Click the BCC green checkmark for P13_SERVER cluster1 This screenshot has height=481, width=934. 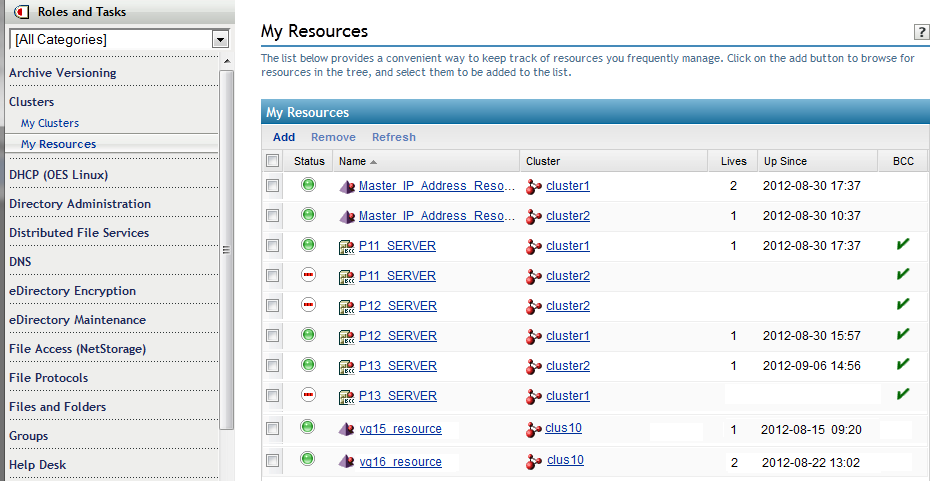point(903,393)
